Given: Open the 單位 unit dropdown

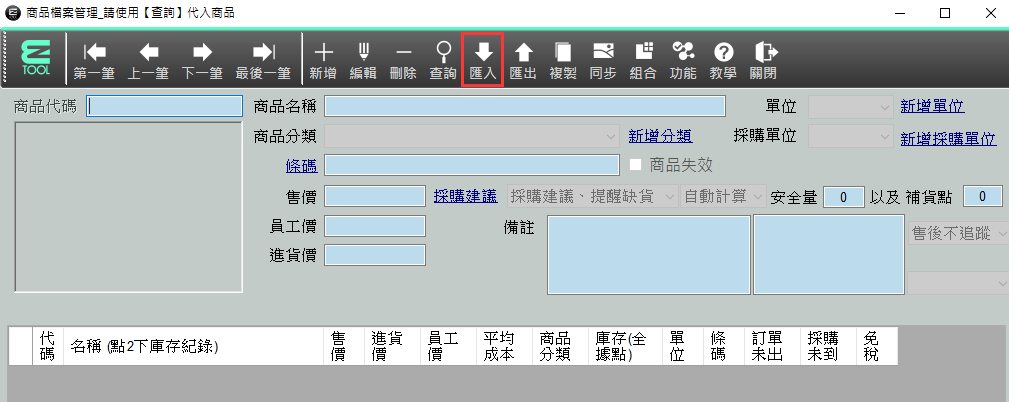Looking at the screenshot, I should [x=850, y=107].
